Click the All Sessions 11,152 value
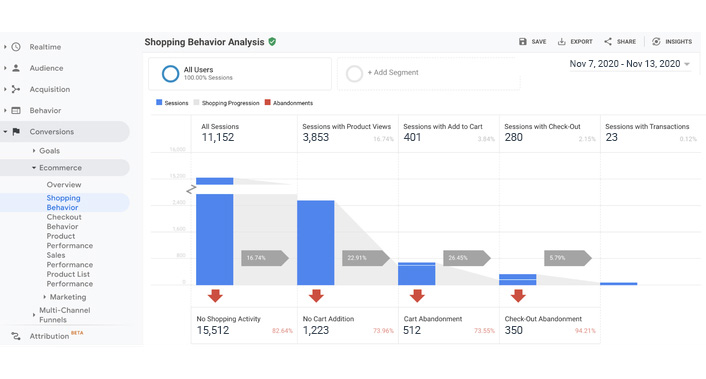The width and height of the screenshot is (706, 379). tap(217, 137)
